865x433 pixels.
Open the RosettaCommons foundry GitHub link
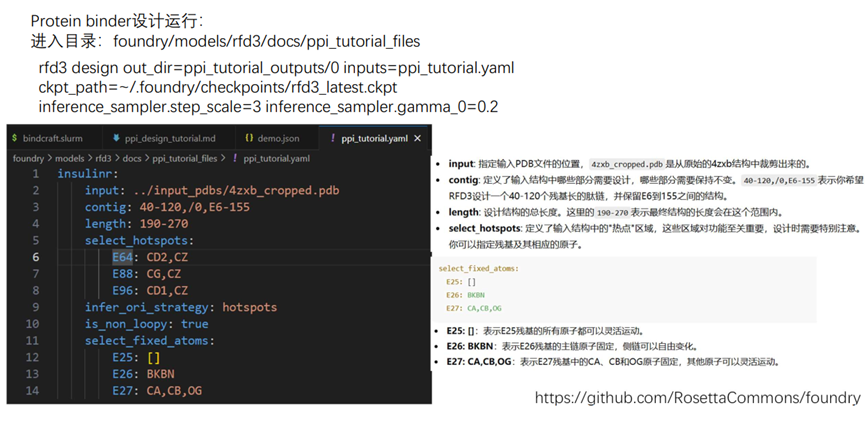(697, 398)
